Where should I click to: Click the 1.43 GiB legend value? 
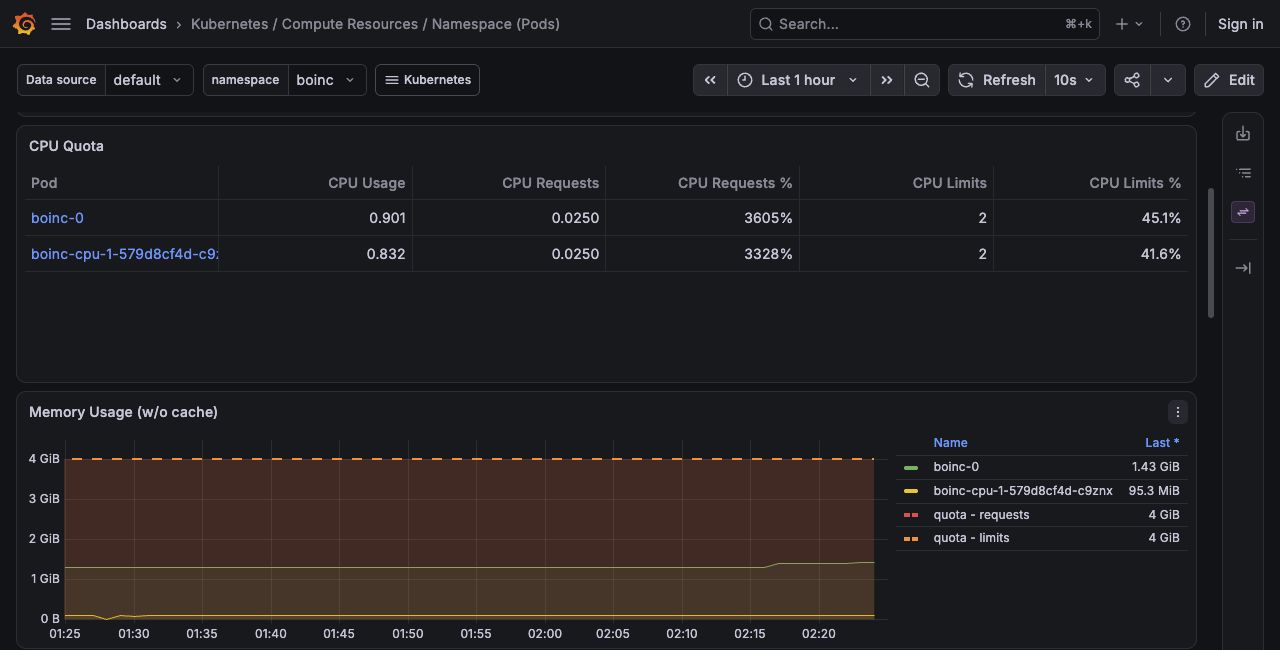pyautogui.click(x=1155, y=467)
